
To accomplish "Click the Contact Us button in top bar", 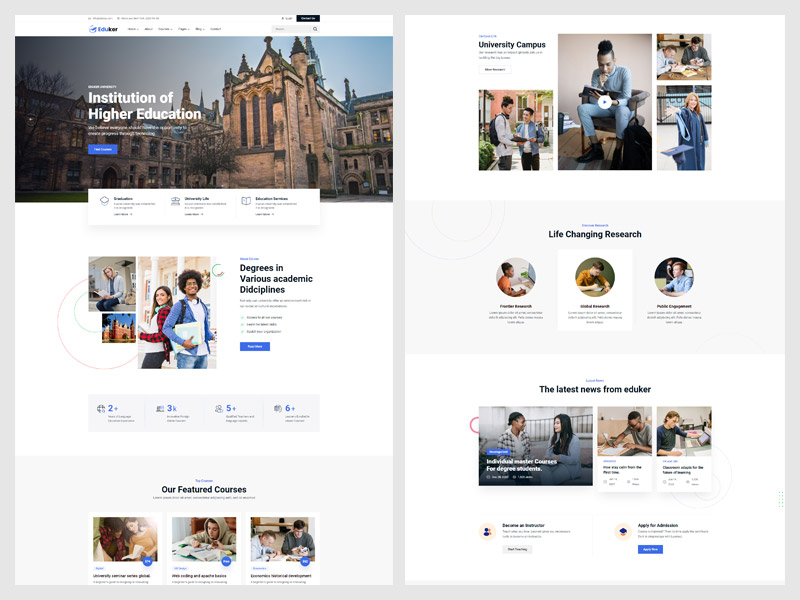I will pos(307,18).
